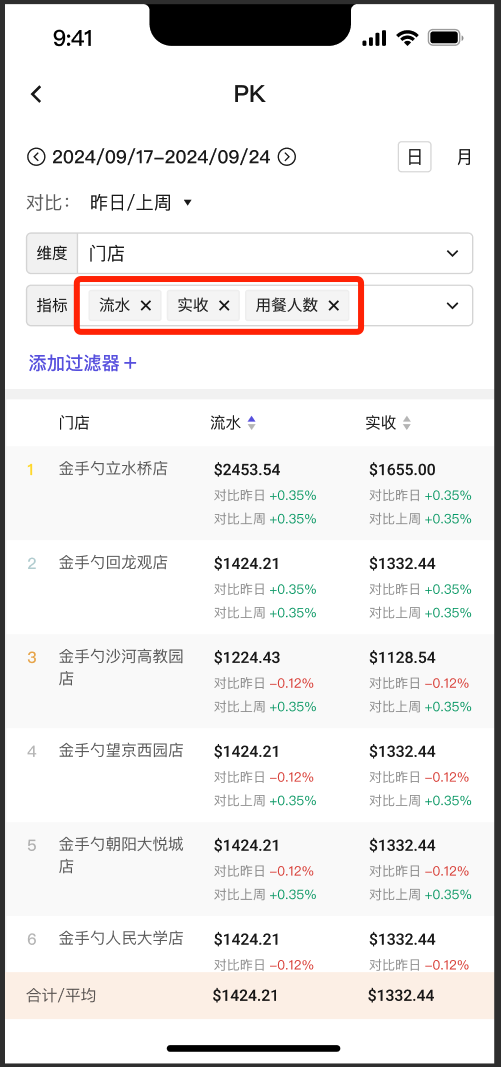Screen dimensions: 501x1067
Task: Tap the back arrow beside PK title
Action: click(x=37, y=94)
